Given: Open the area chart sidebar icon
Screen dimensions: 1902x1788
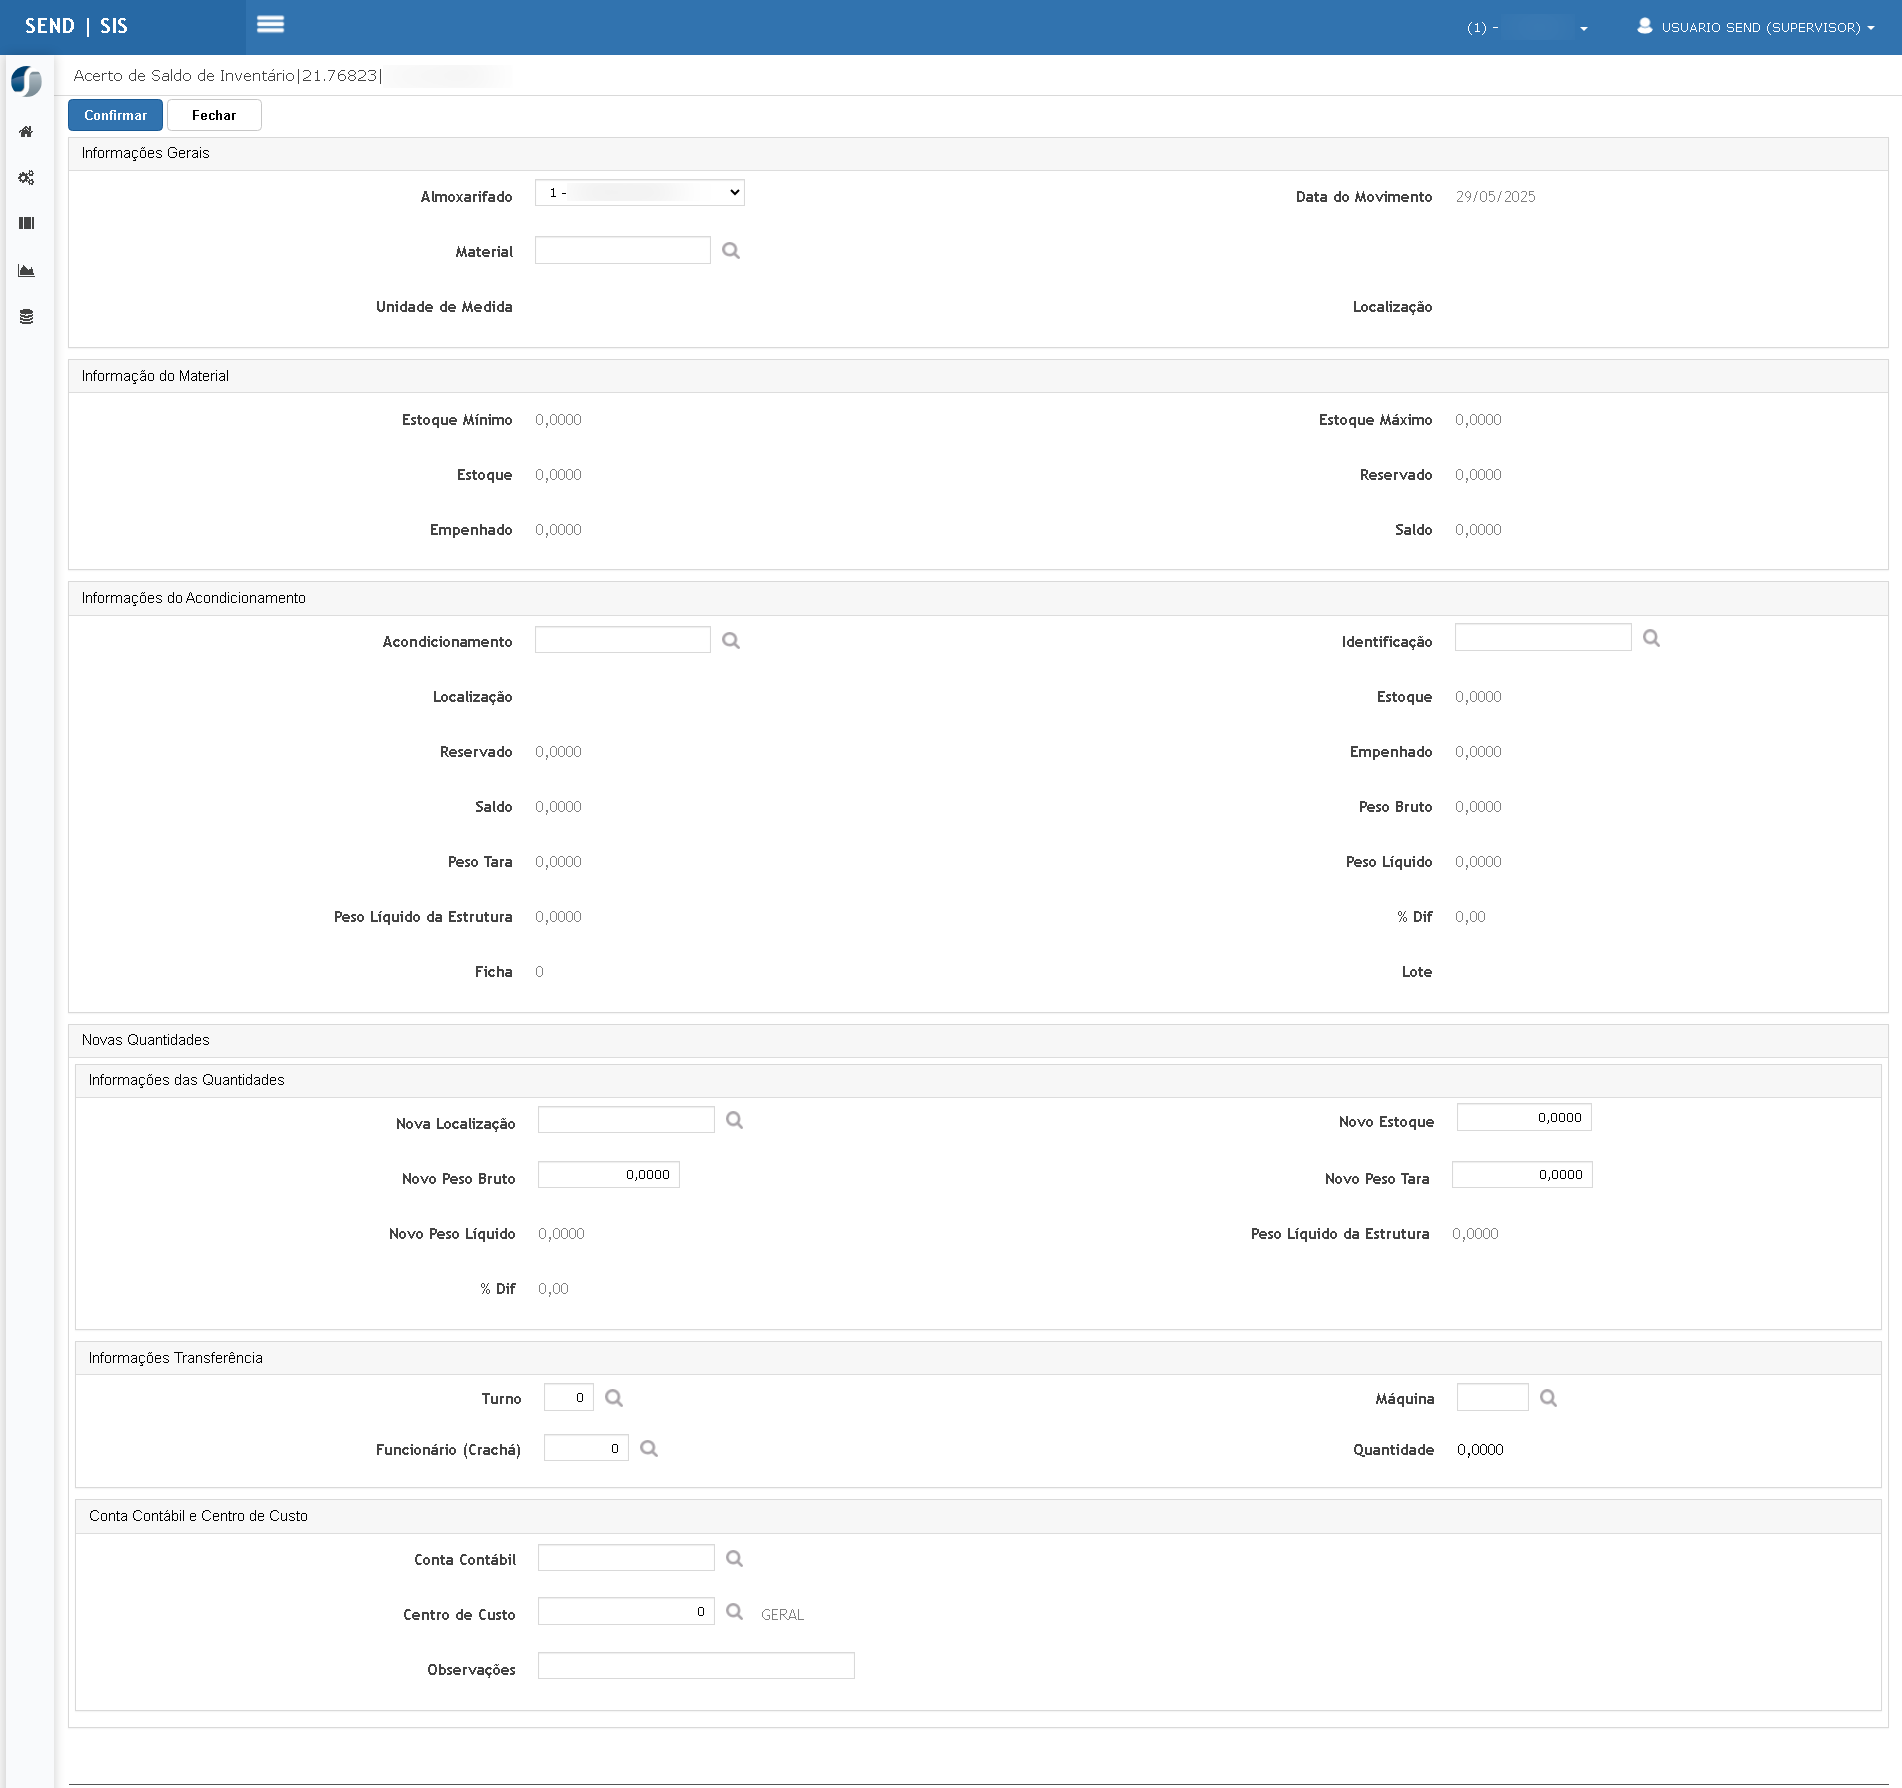Looking at the screenshot, I should coord(26,271).
